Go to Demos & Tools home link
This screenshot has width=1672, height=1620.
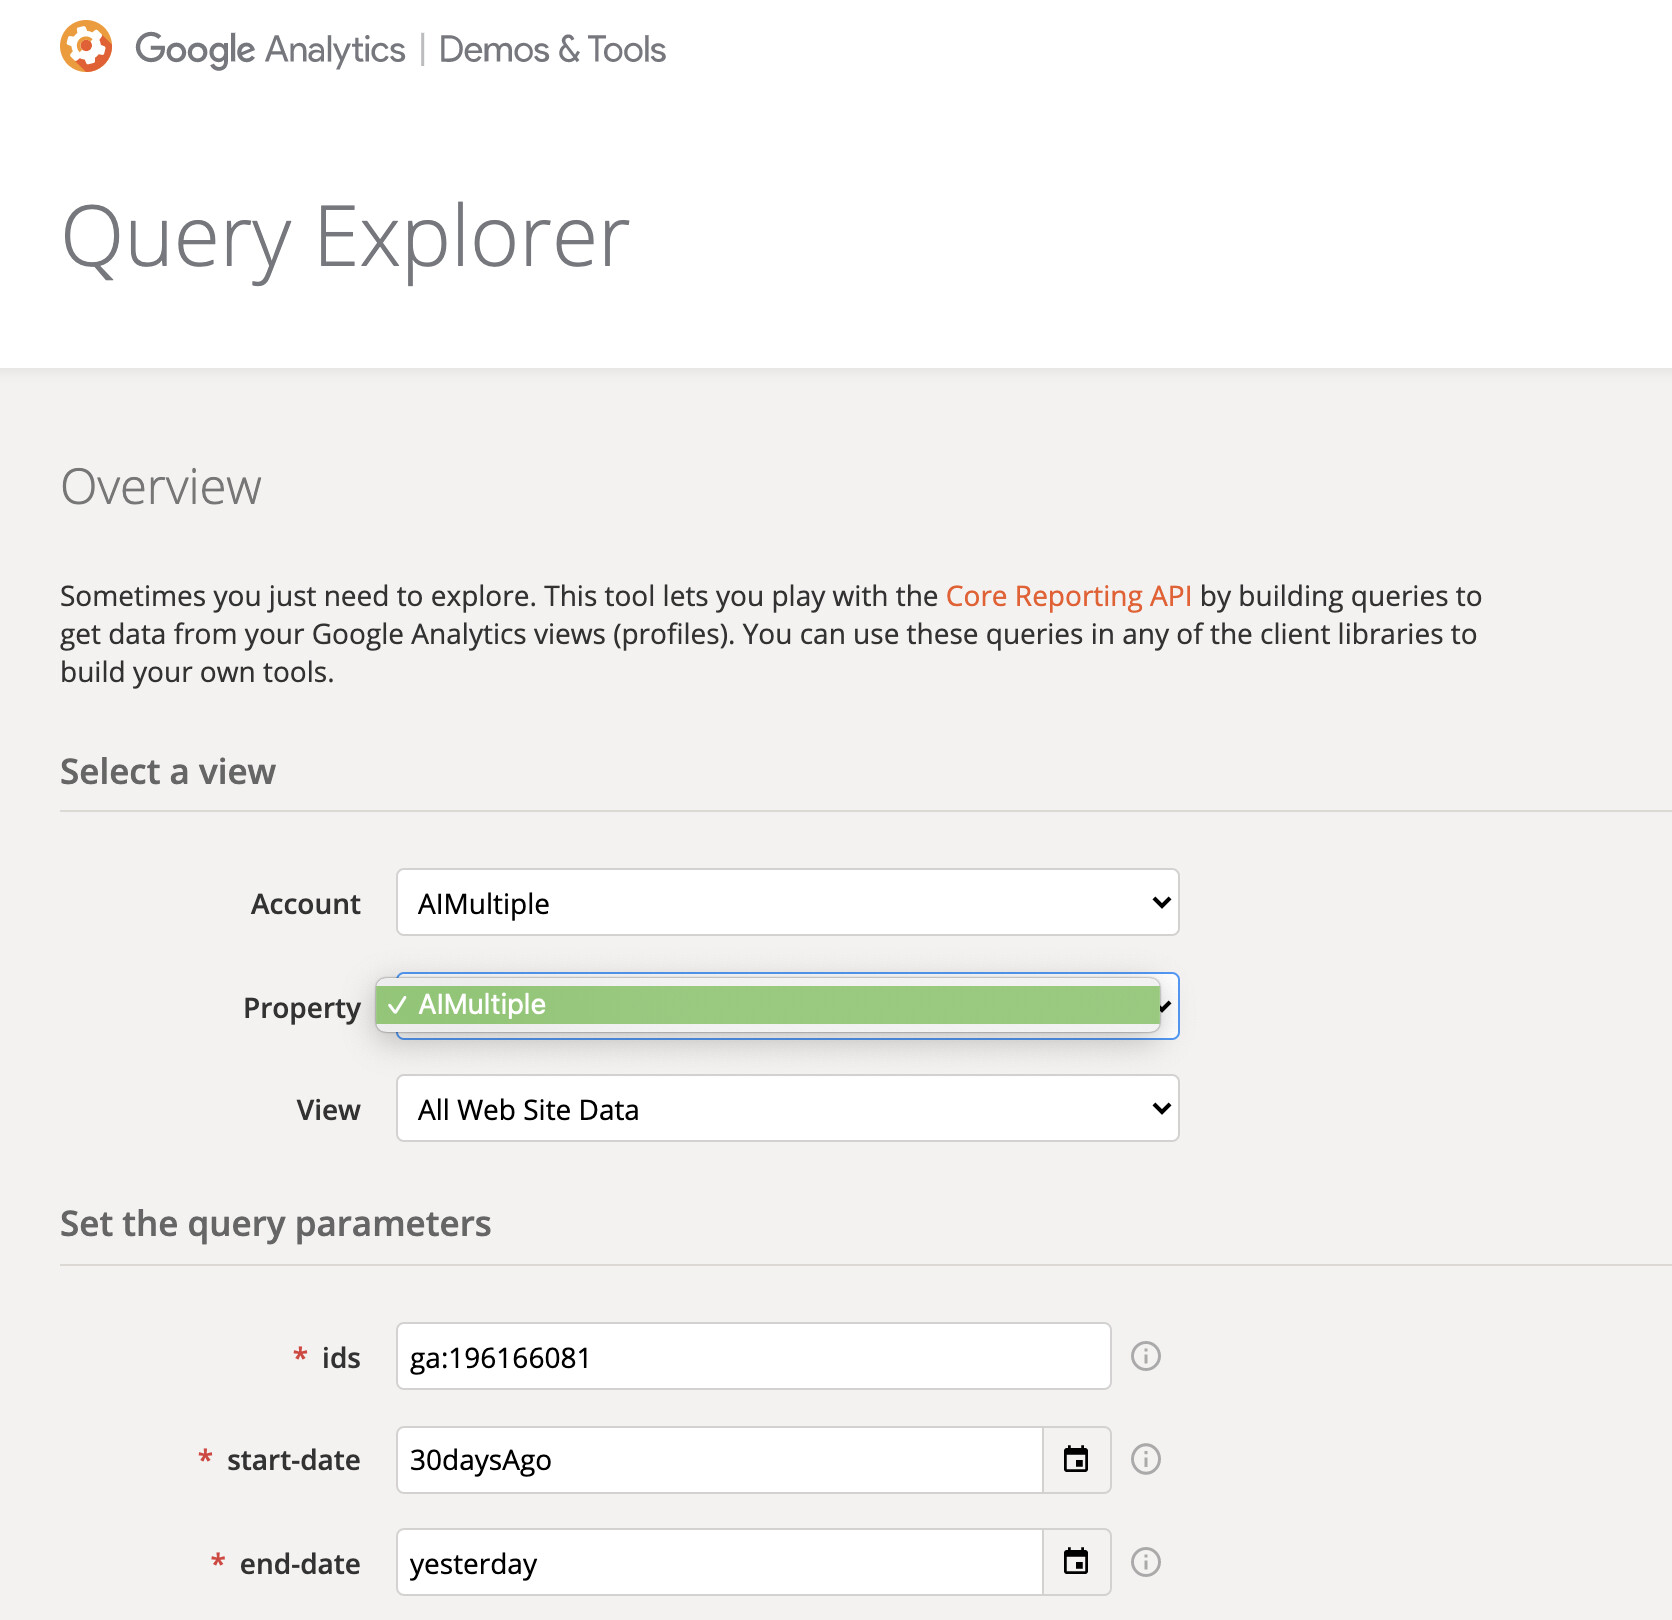pyautogui.click(x=552, y=49)
